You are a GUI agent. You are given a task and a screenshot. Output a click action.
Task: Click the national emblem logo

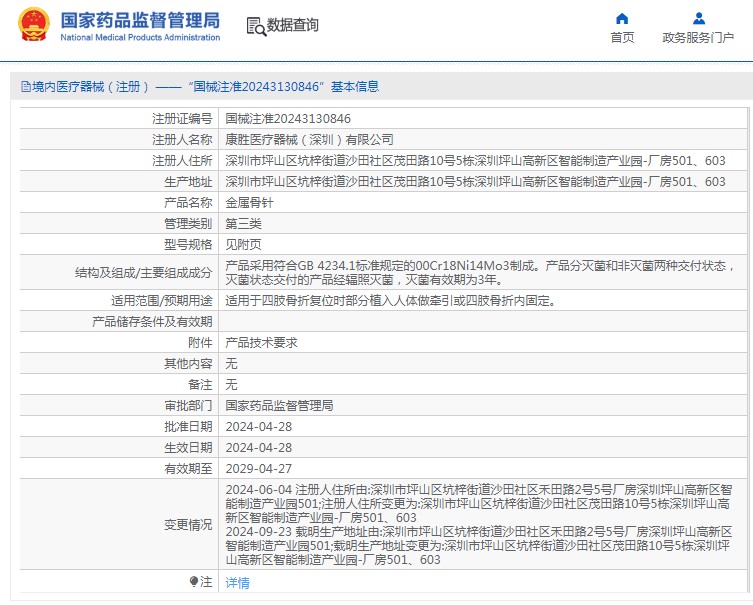point(33,25)
